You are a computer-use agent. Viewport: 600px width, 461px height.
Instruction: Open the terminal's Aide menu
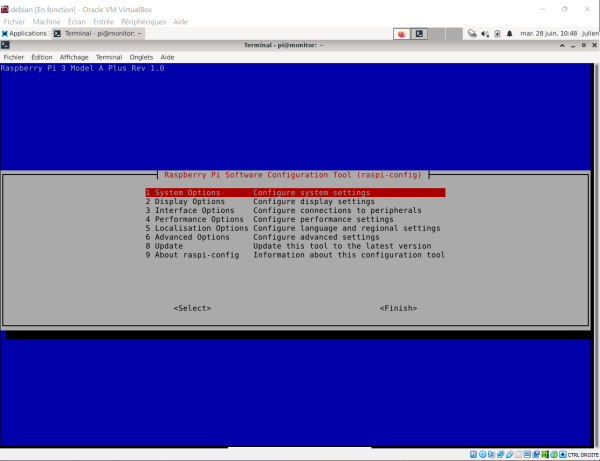(167, 57)
